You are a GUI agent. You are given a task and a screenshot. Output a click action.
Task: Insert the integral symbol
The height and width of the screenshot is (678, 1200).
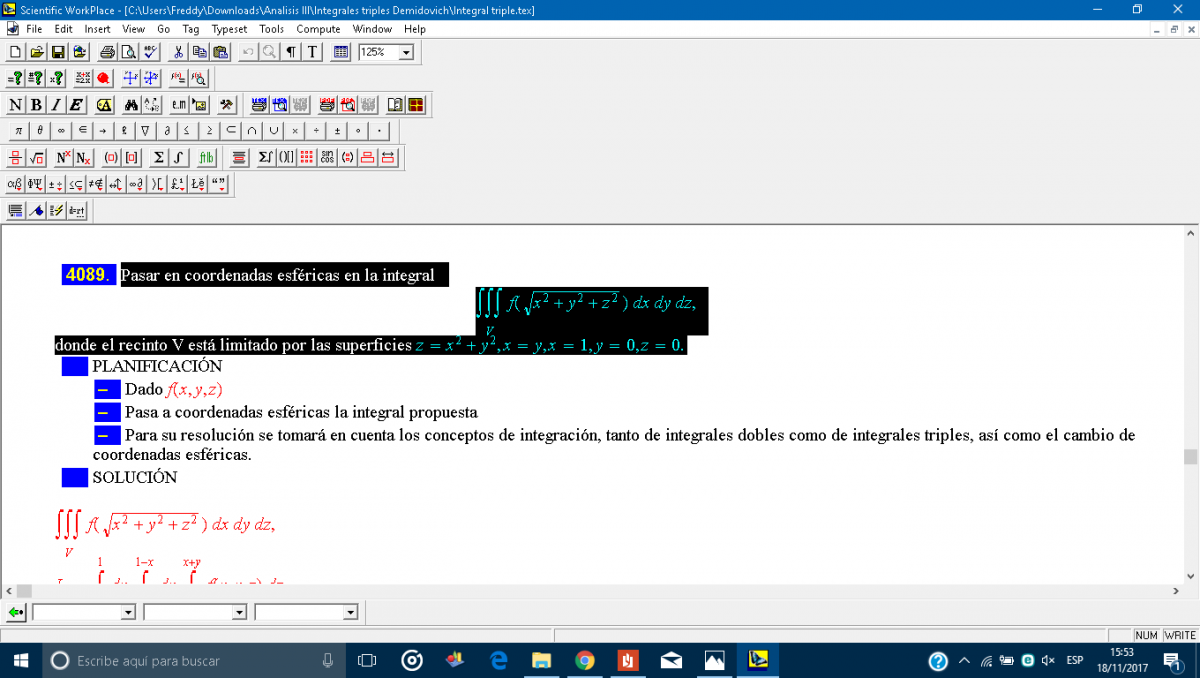coord(178,158)
